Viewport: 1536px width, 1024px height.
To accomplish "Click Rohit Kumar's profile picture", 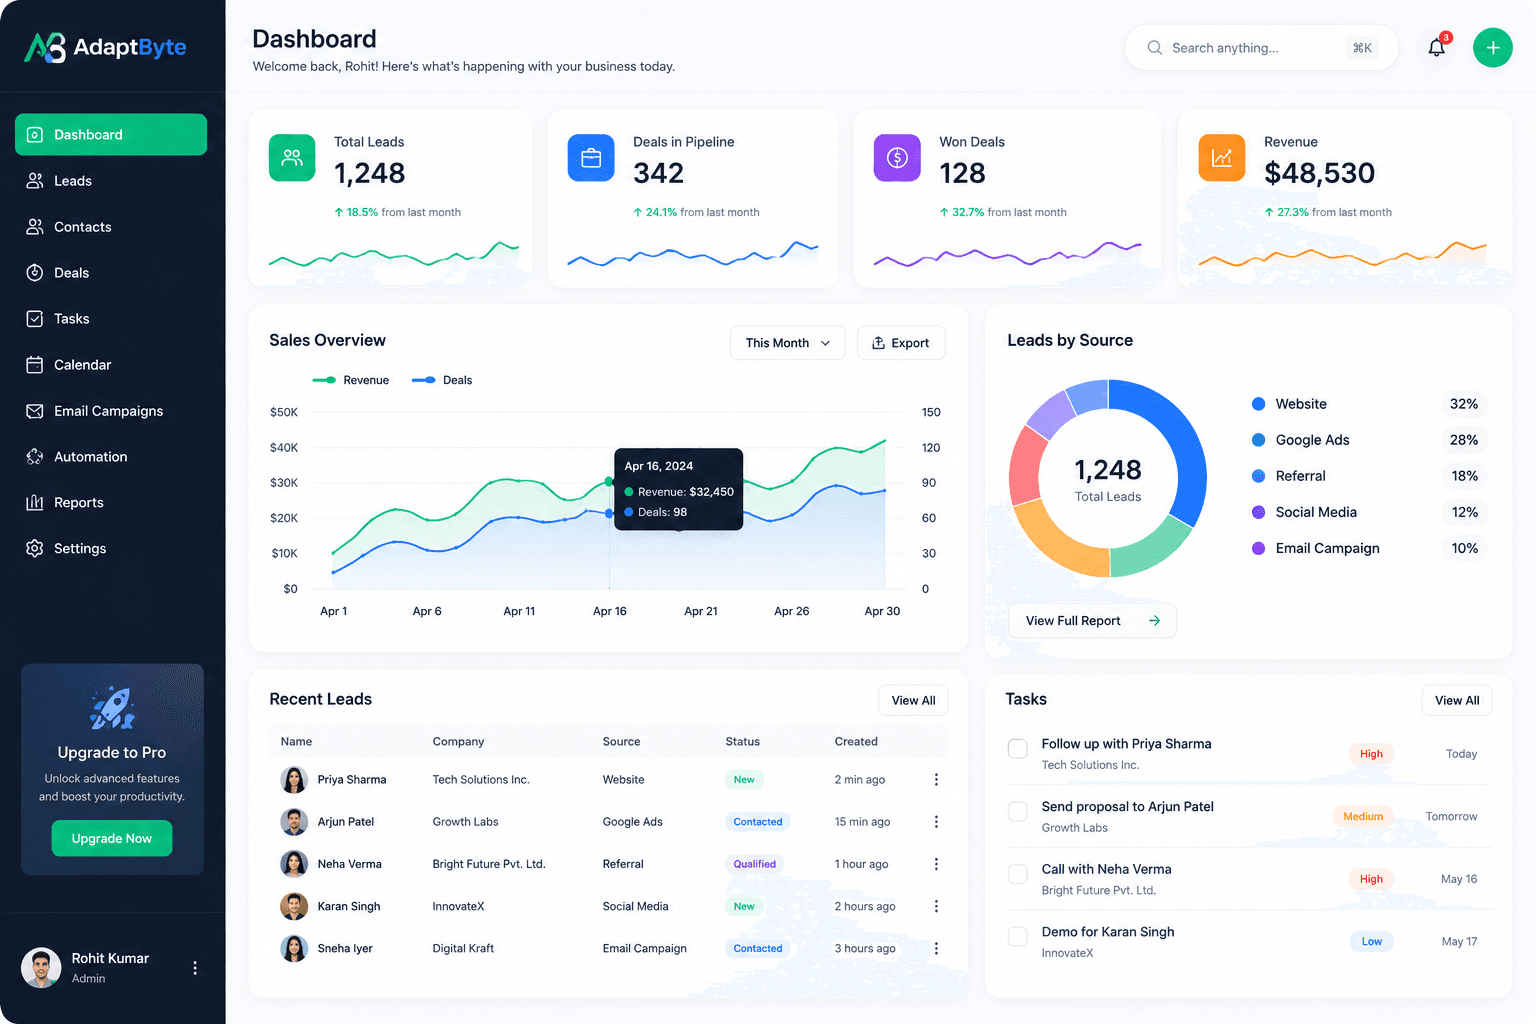I will (x=41, y=967).
